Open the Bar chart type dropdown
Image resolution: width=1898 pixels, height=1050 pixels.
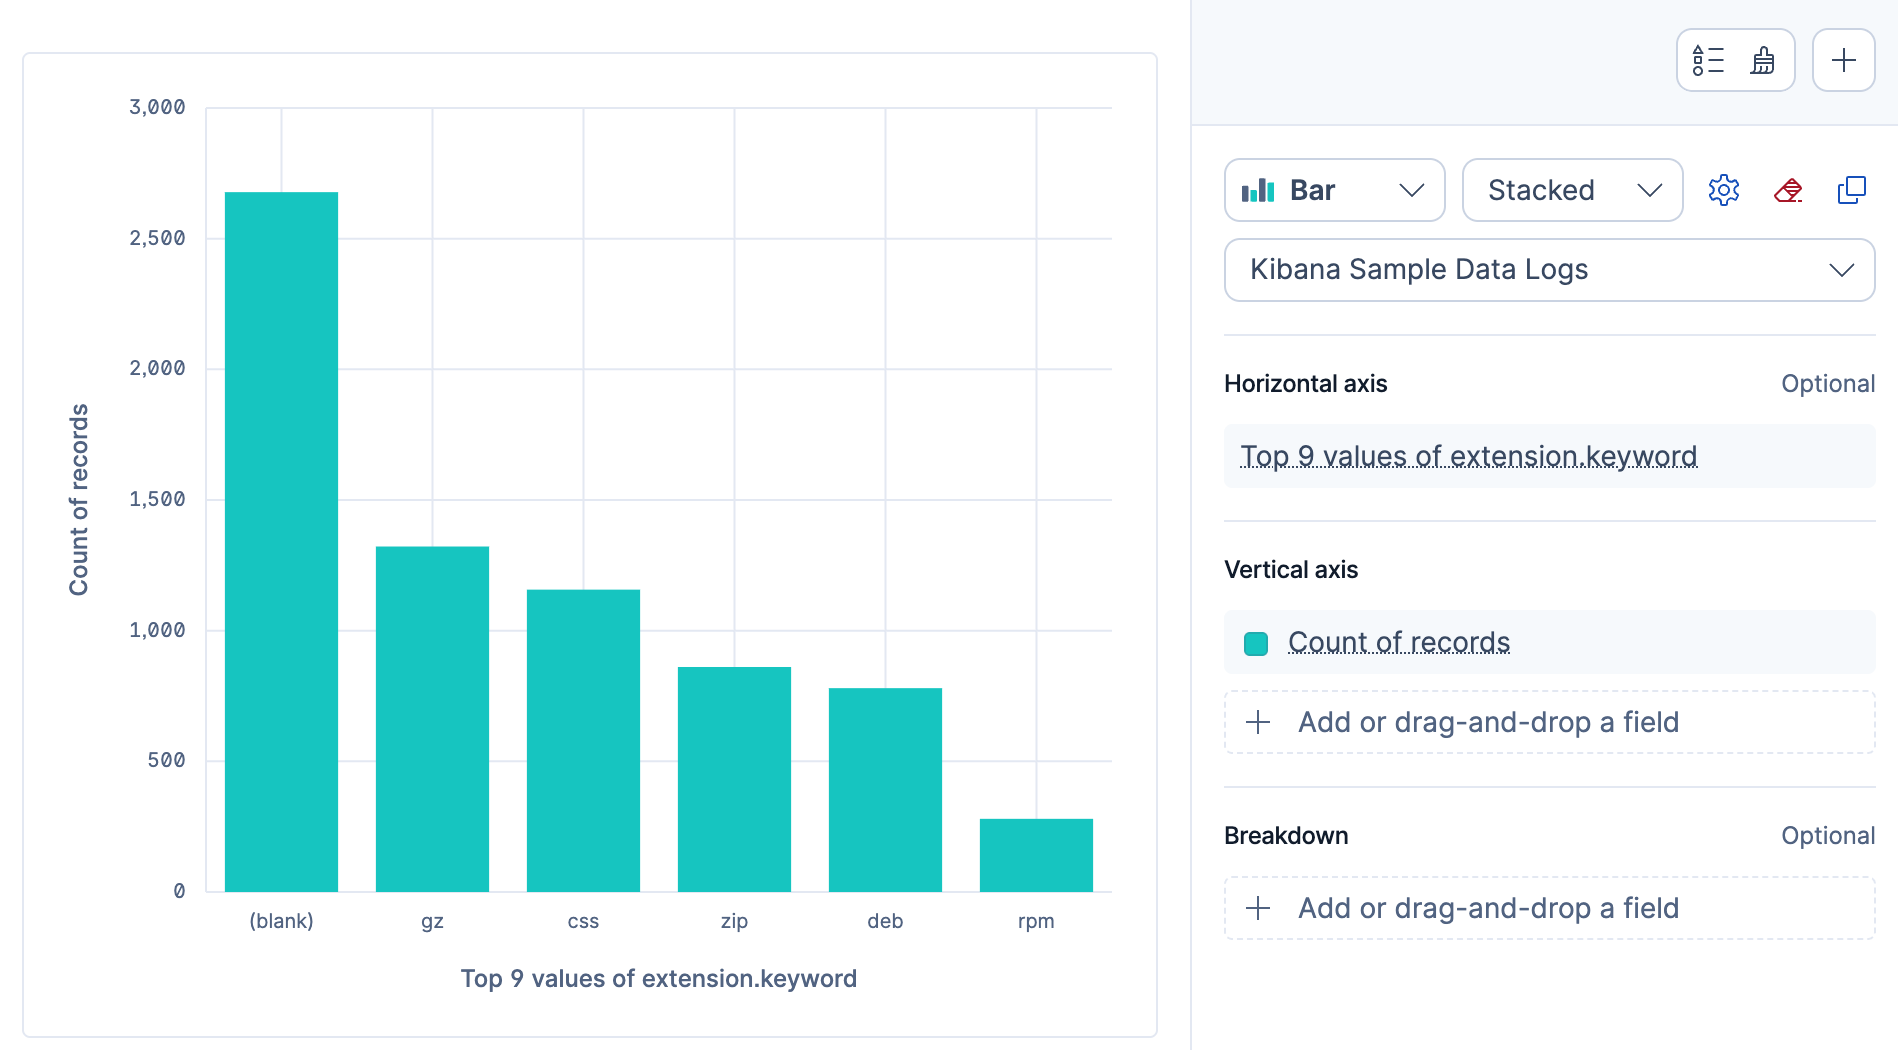coord(1334,190)
